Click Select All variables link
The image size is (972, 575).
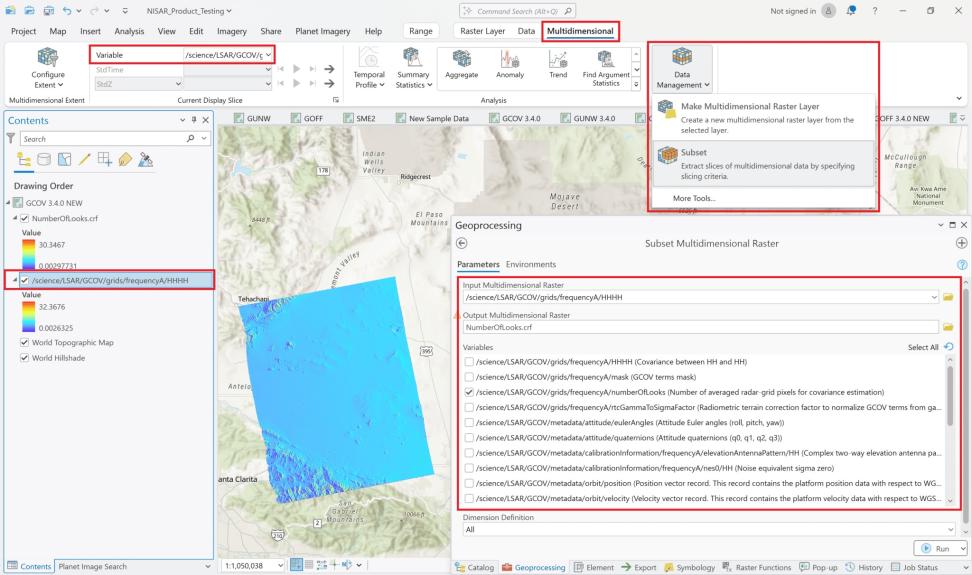[923, 348]
